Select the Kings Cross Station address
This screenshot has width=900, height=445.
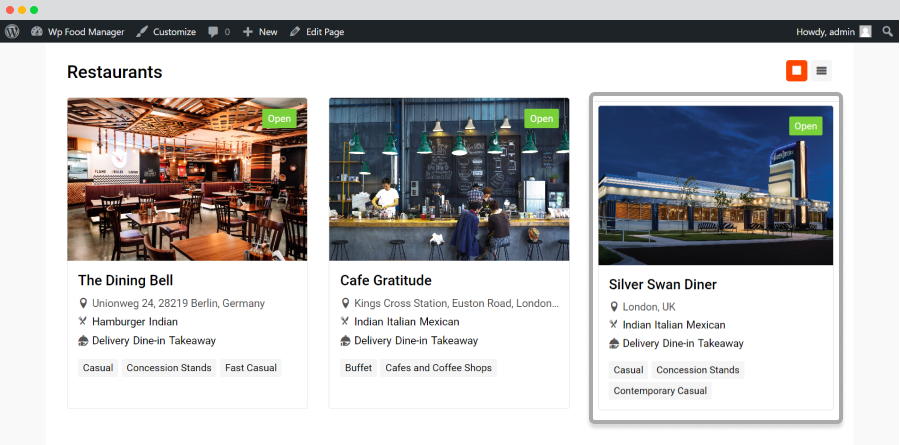pyautogui.click(x=456, y=303)
